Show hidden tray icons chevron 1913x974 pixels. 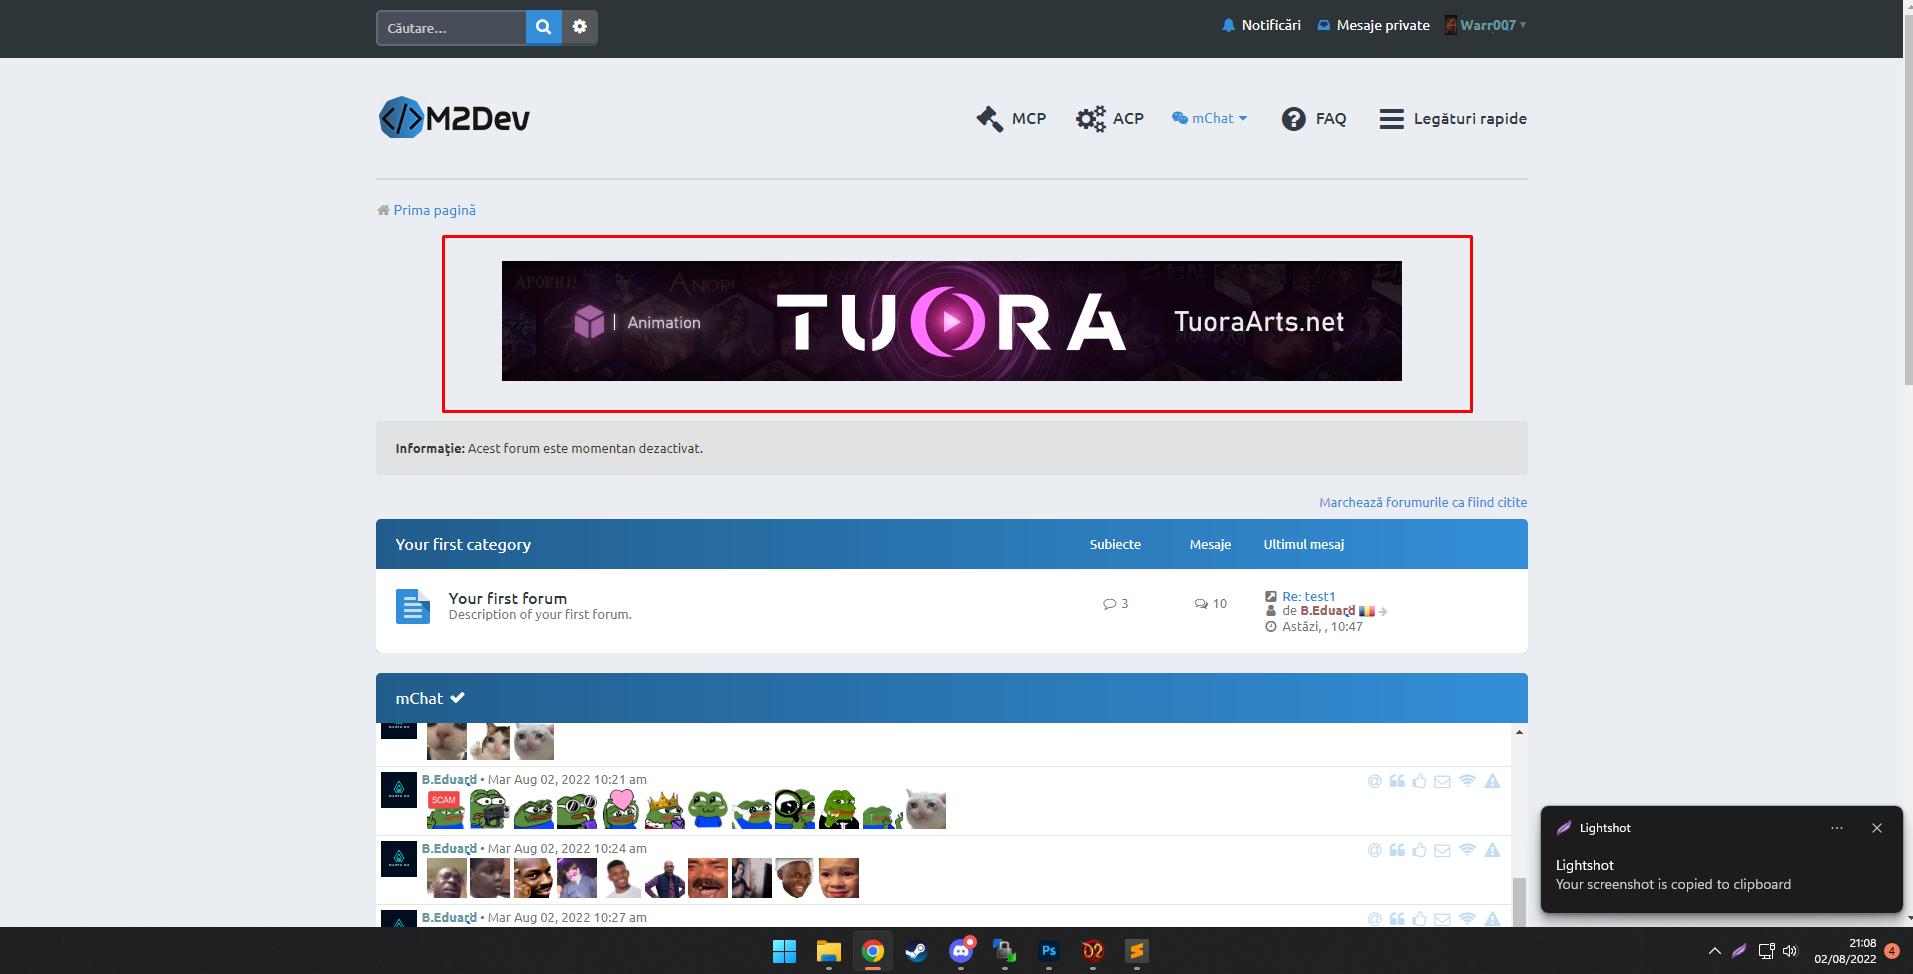[1714, 951]
